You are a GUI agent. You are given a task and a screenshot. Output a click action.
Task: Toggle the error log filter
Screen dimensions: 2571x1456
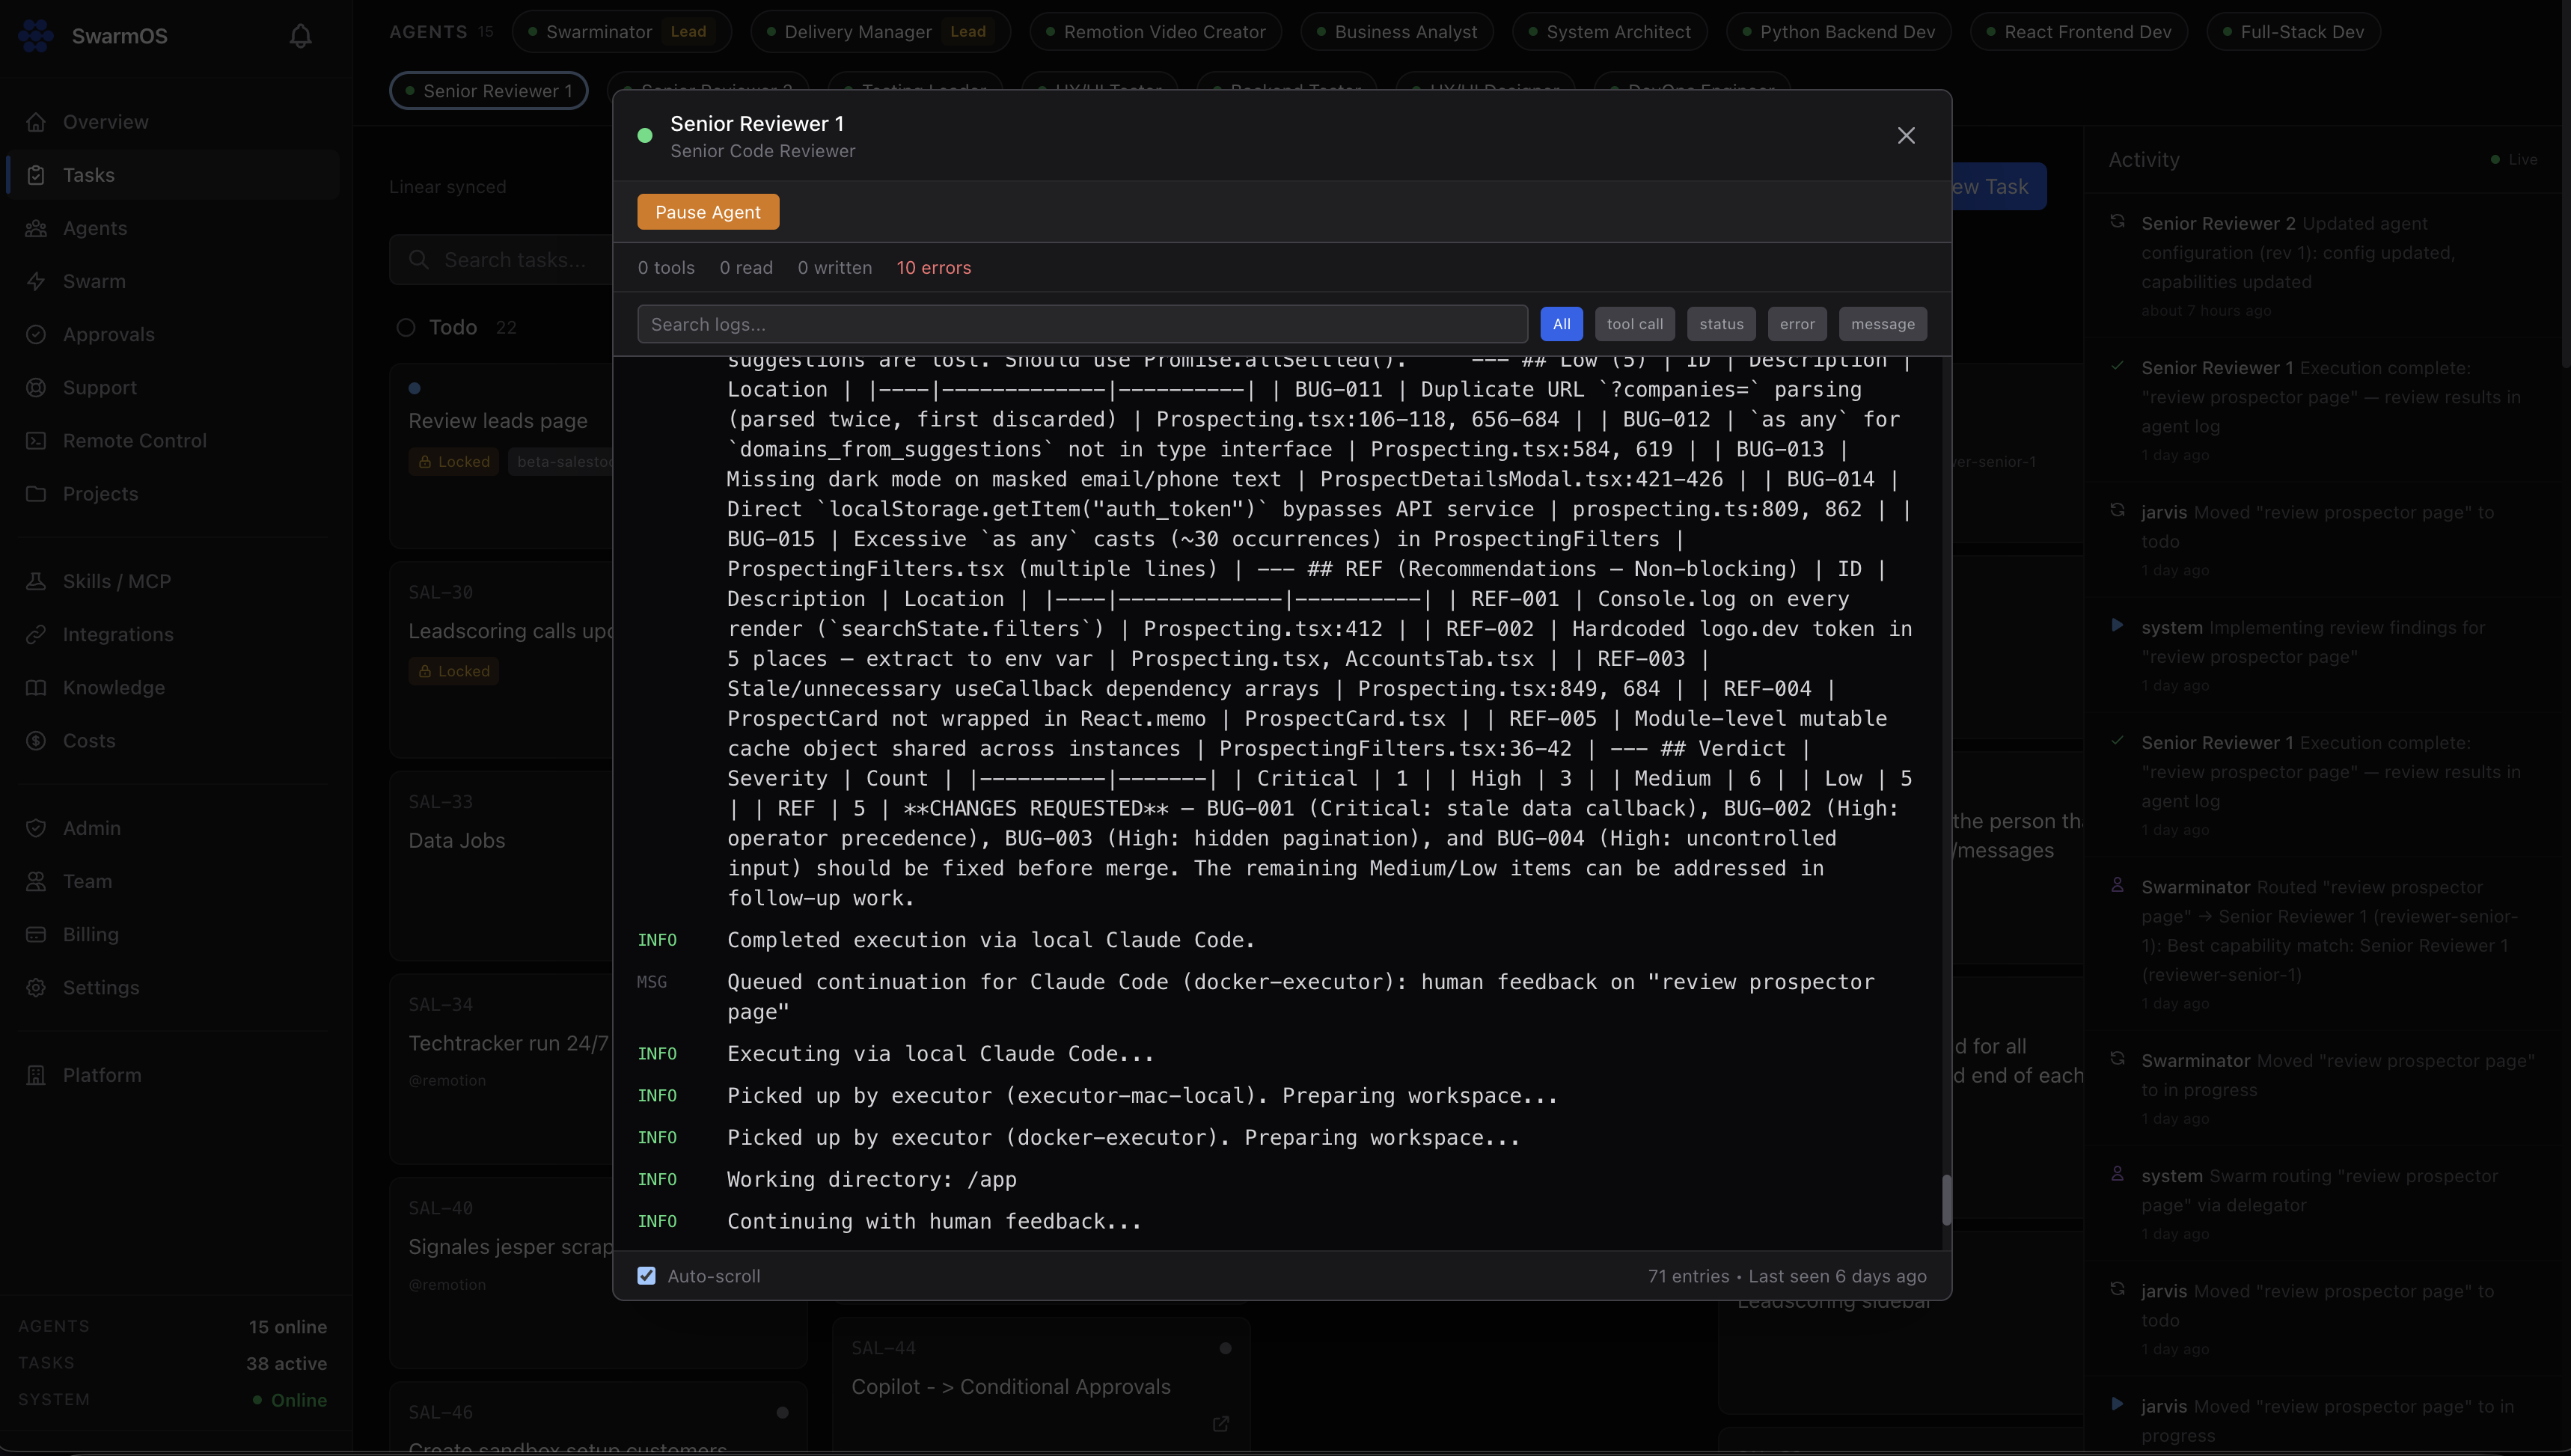click(x=1797, y=323)
